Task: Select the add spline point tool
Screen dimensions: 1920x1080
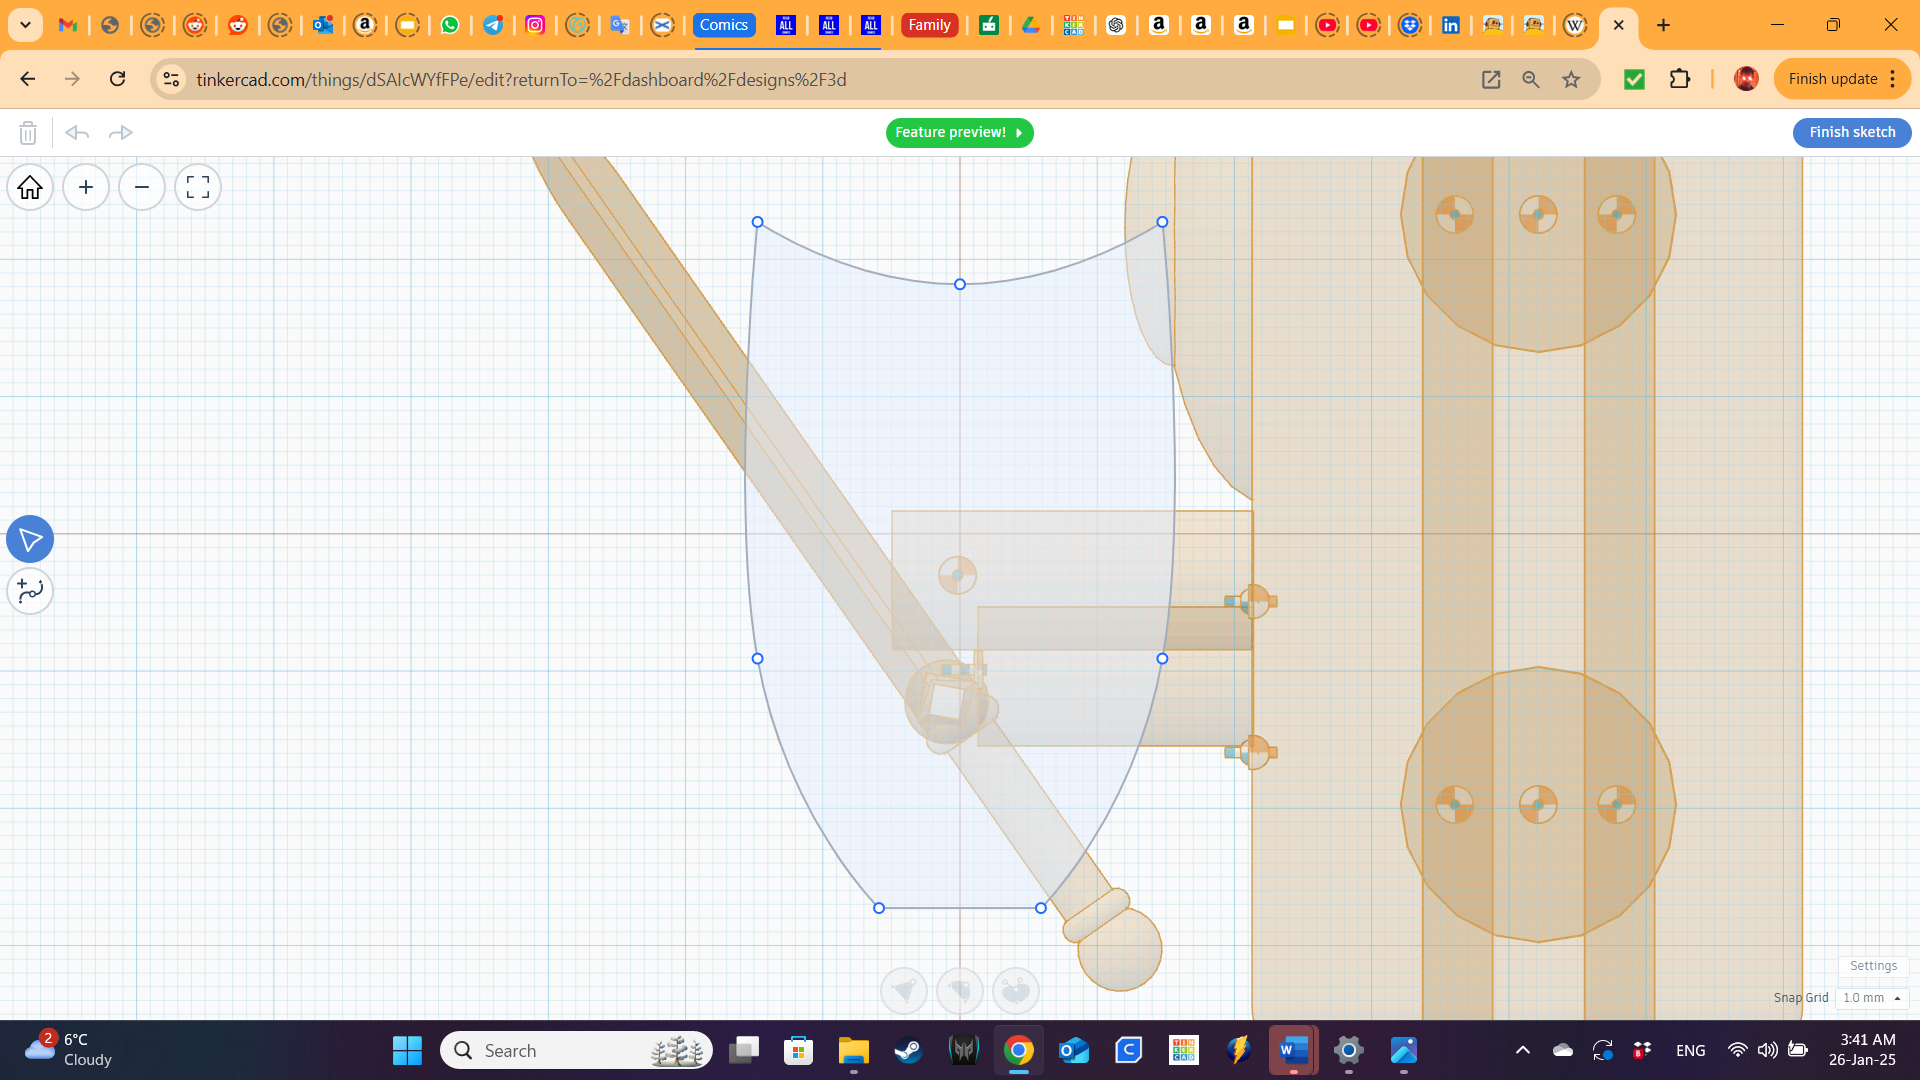Action: coord(30,591)
